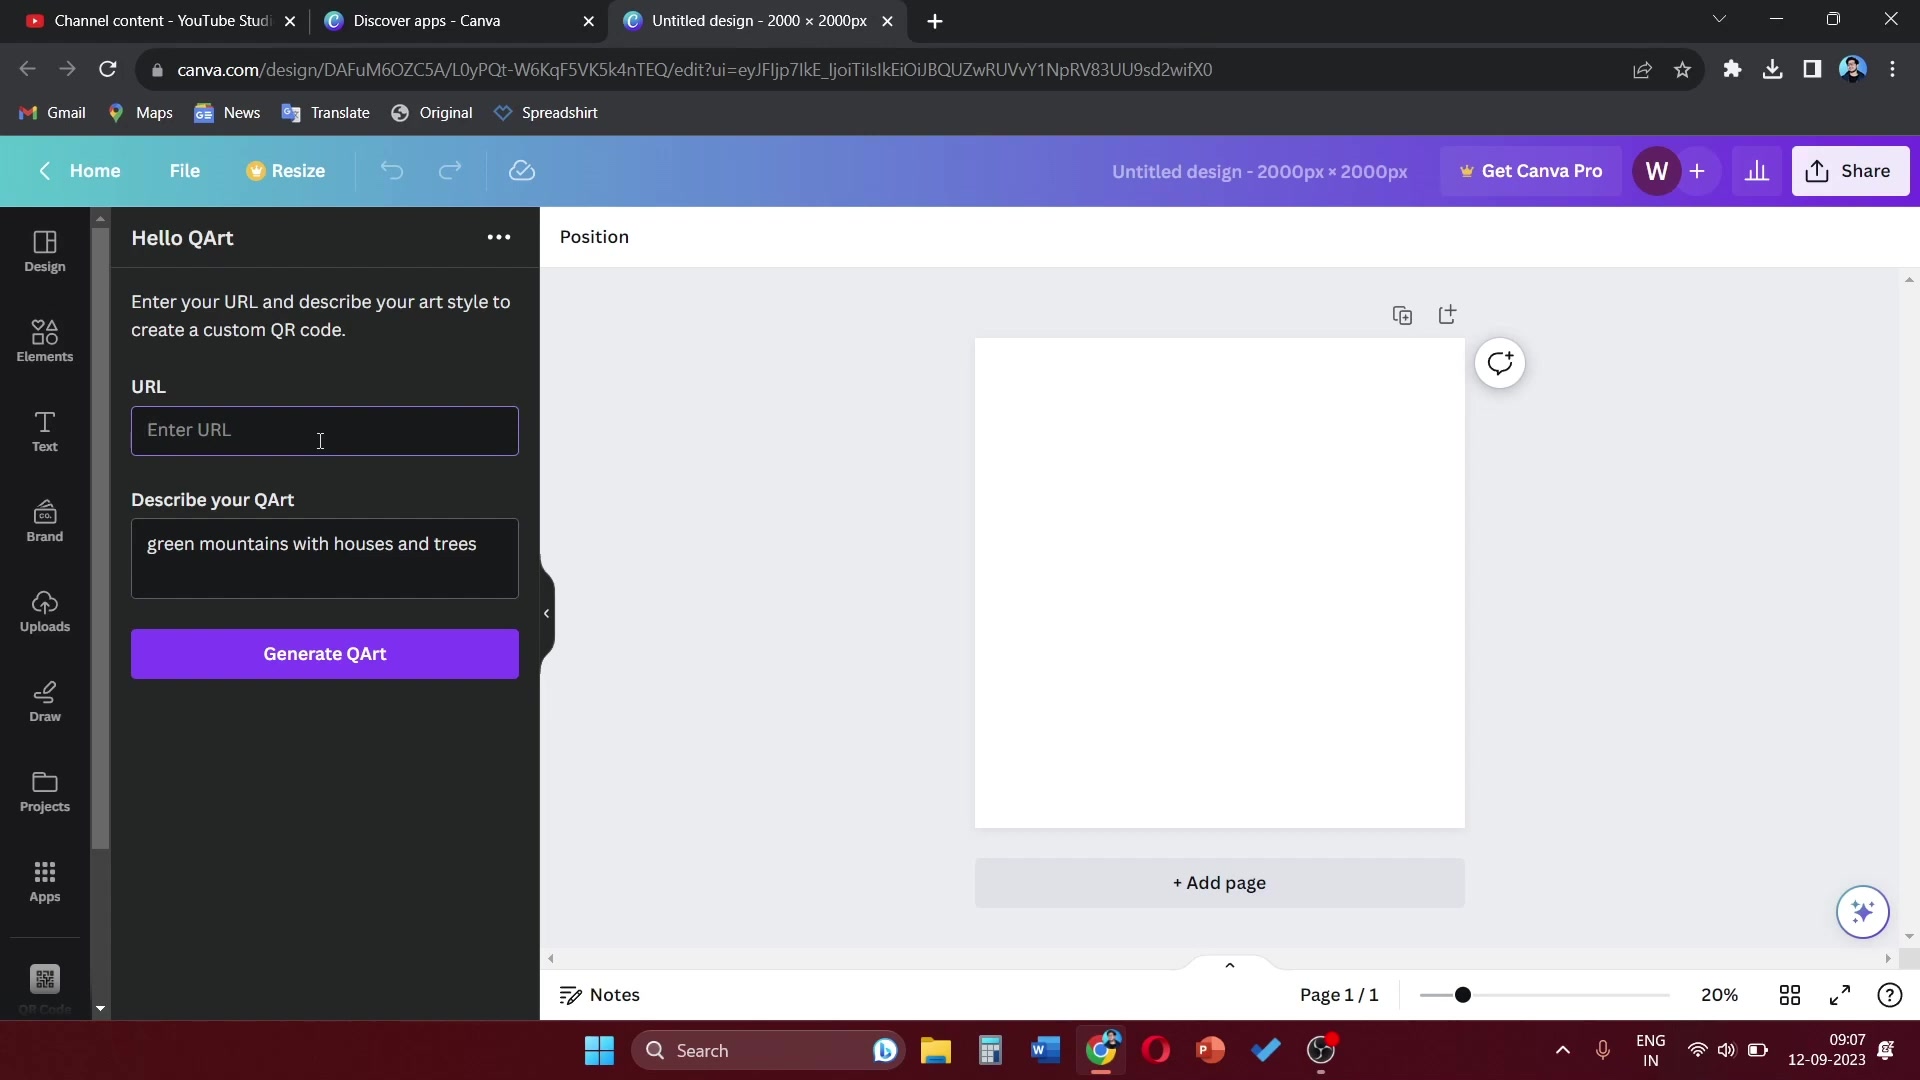Switch to Channel content YouTube Studio tab

pyautogui.click(x=160, y=21)
